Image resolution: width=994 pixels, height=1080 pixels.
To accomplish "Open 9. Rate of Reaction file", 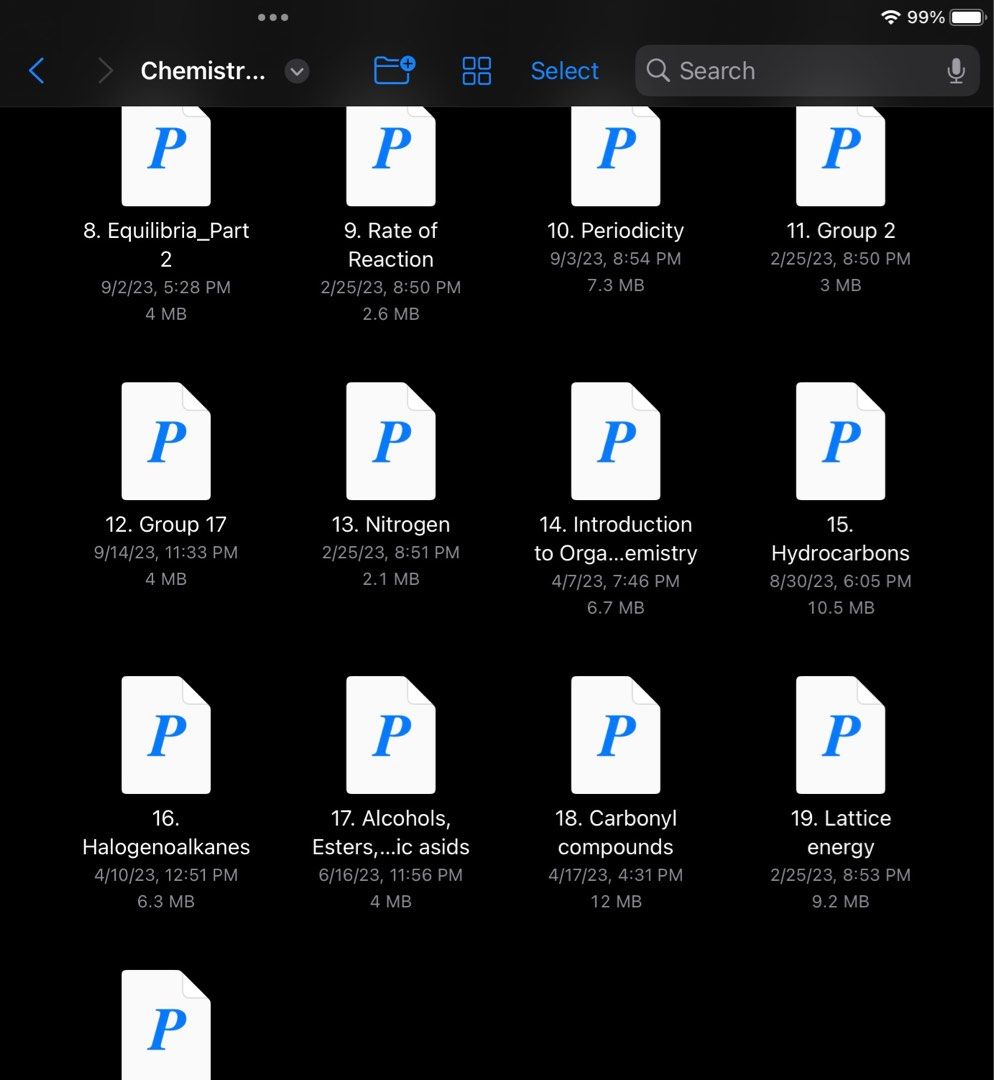I will pyautogui.click(x=391, y=155).
